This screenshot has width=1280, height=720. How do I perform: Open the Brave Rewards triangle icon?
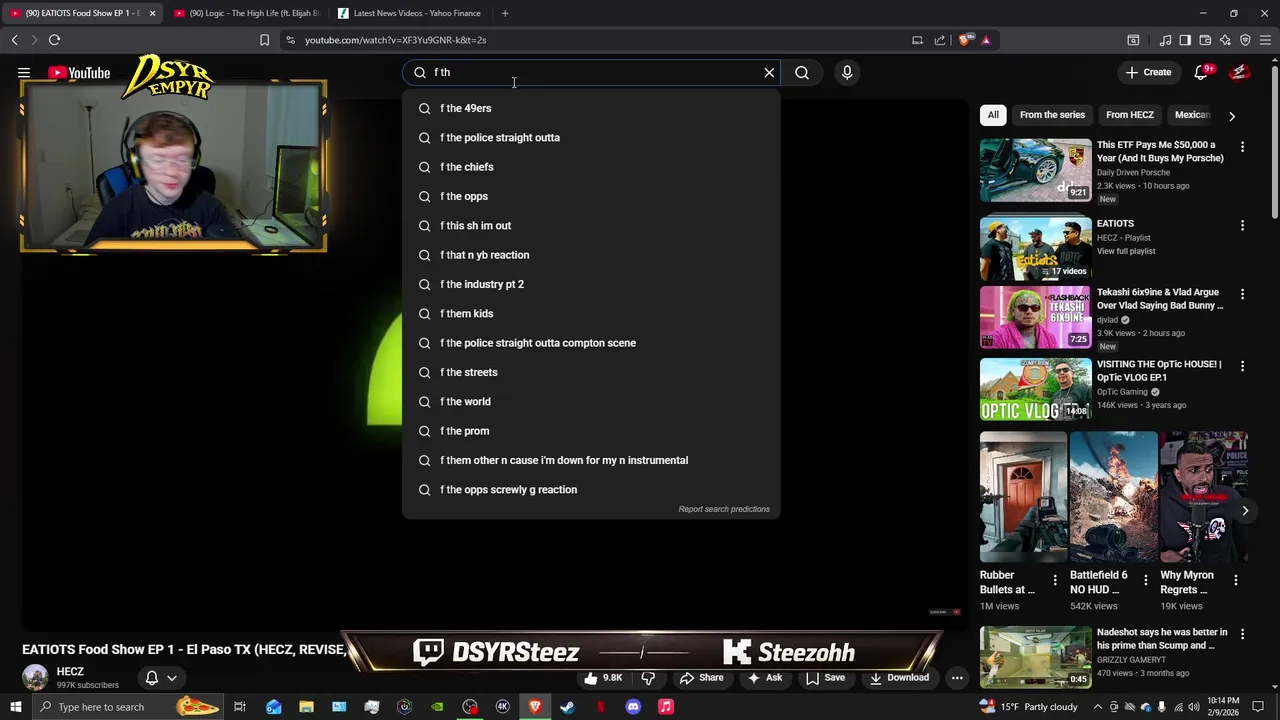click(986, 40)
